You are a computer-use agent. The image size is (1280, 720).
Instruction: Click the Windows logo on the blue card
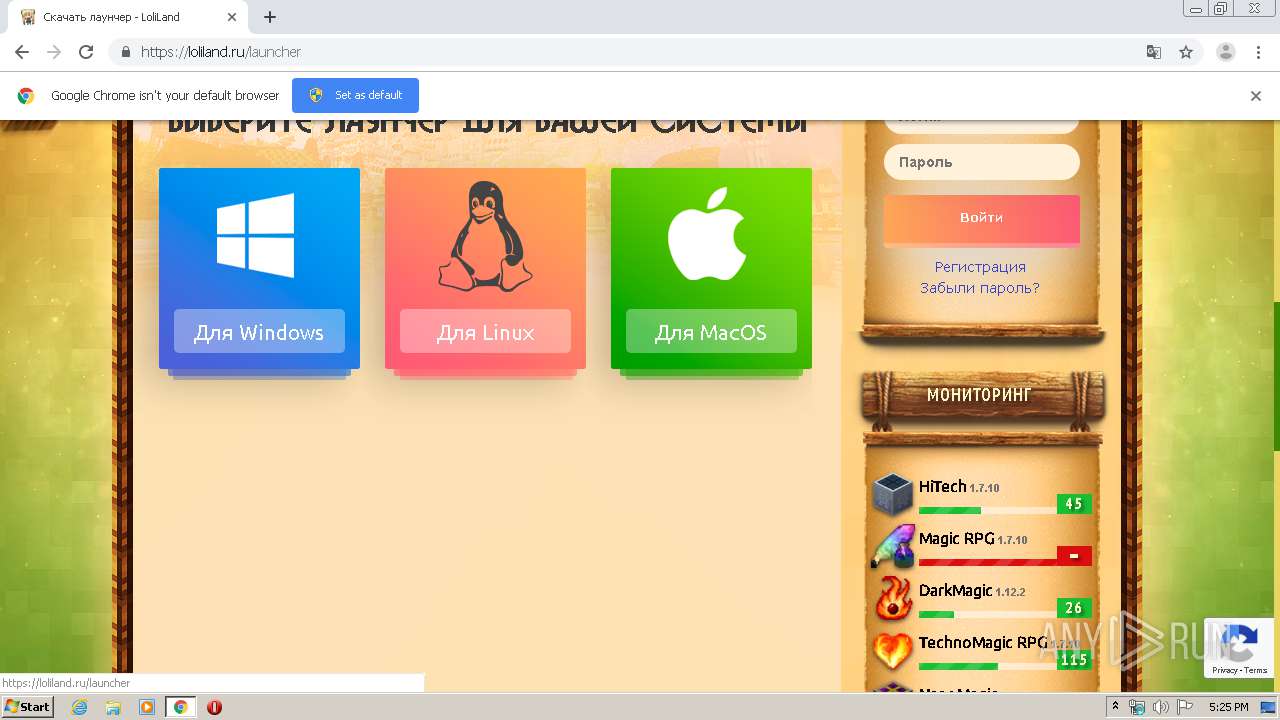click(x=255, y=235)
